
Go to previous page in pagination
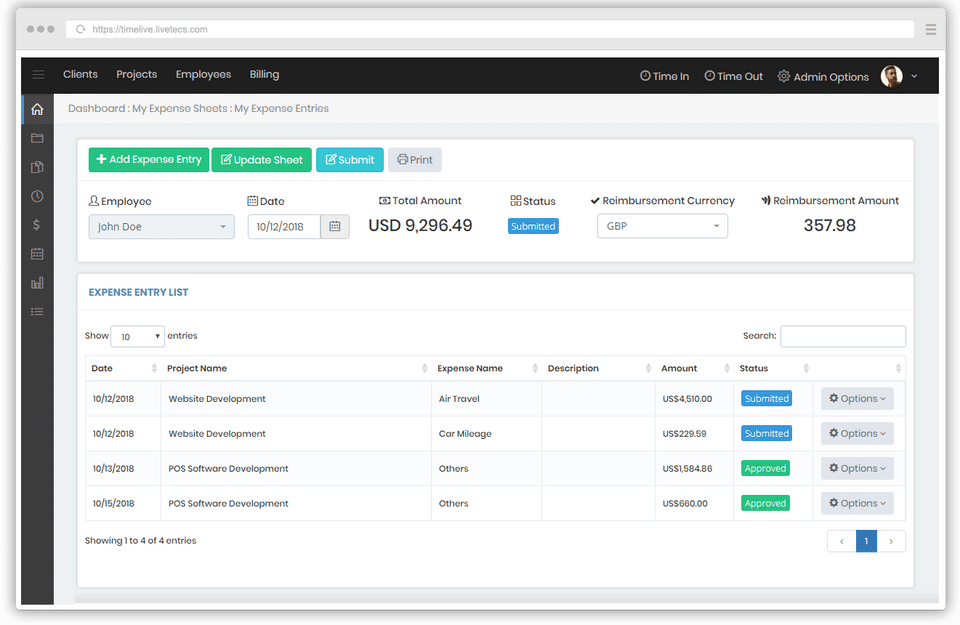(x=841, y=541)
